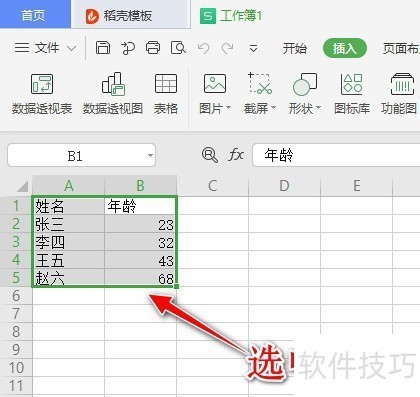Select row 6 header
This screenshot has height=397, width=420.
[x=16, y=296]
